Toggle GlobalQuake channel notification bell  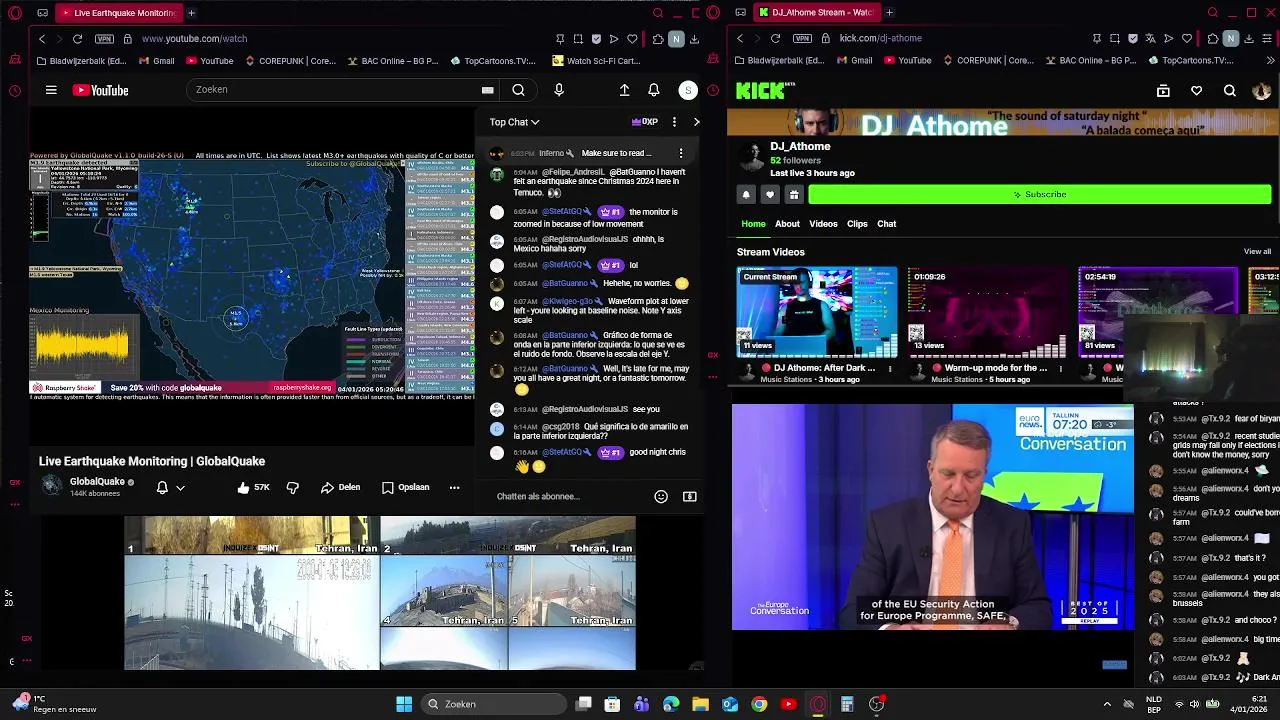162,487
